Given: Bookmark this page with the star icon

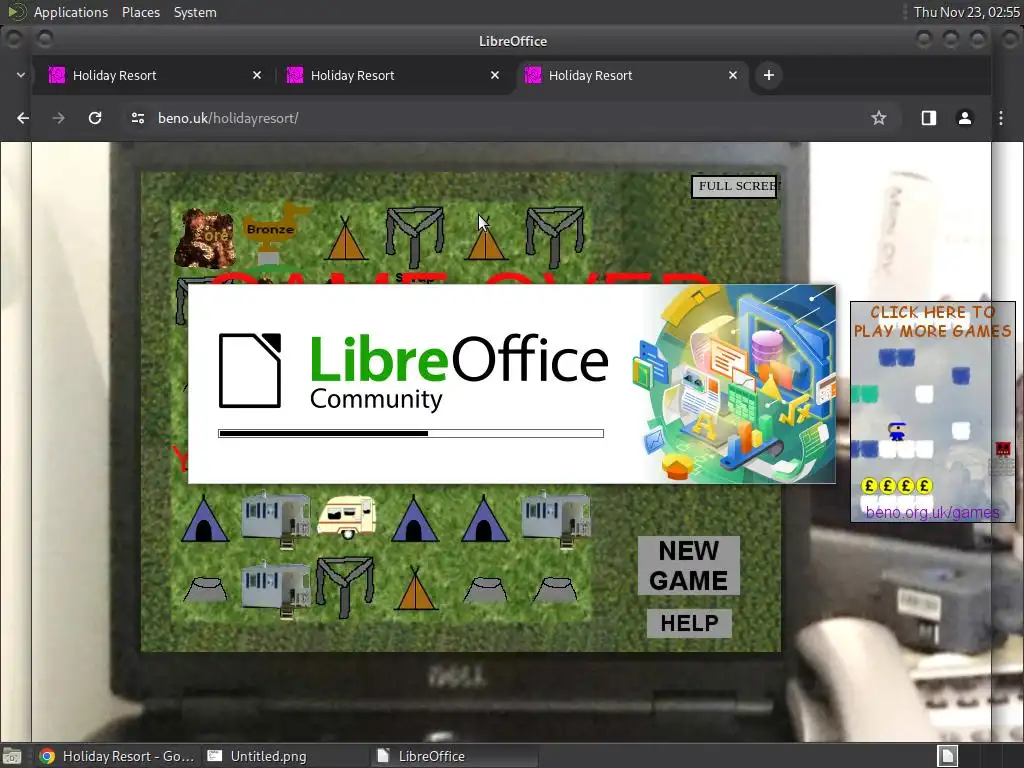Looking at the screenshot, I should [878, 118].
